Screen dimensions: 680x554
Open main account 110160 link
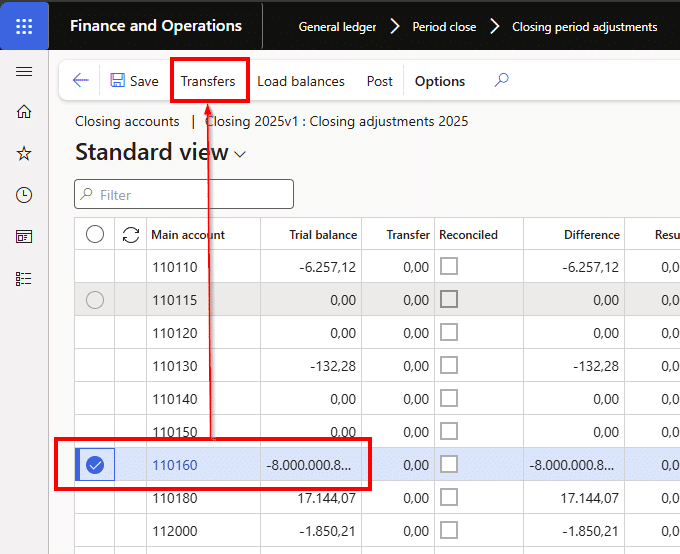175,465
